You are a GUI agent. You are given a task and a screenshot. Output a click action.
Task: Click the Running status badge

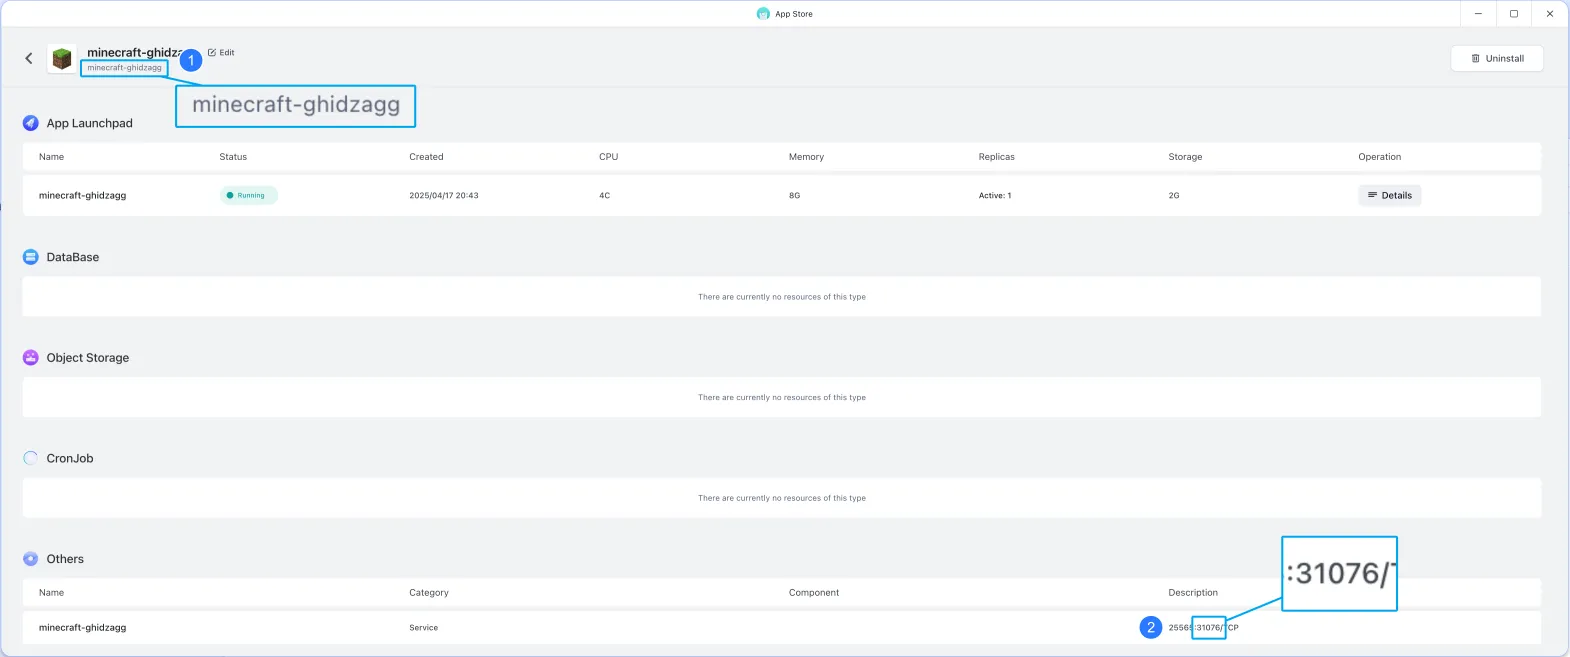coord(248,195)
